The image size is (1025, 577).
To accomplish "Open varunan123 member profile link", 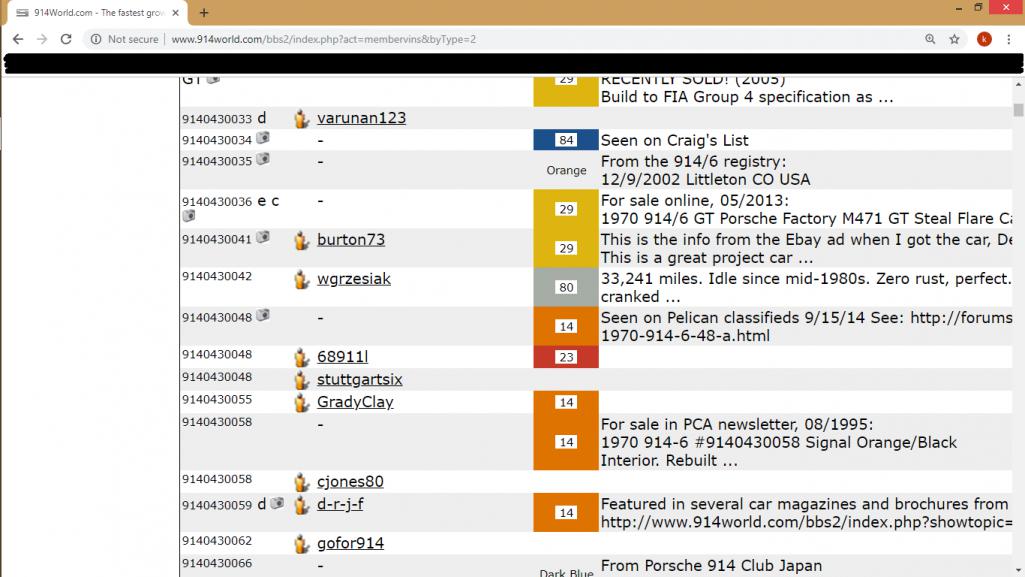I will [x=361, y=118].
